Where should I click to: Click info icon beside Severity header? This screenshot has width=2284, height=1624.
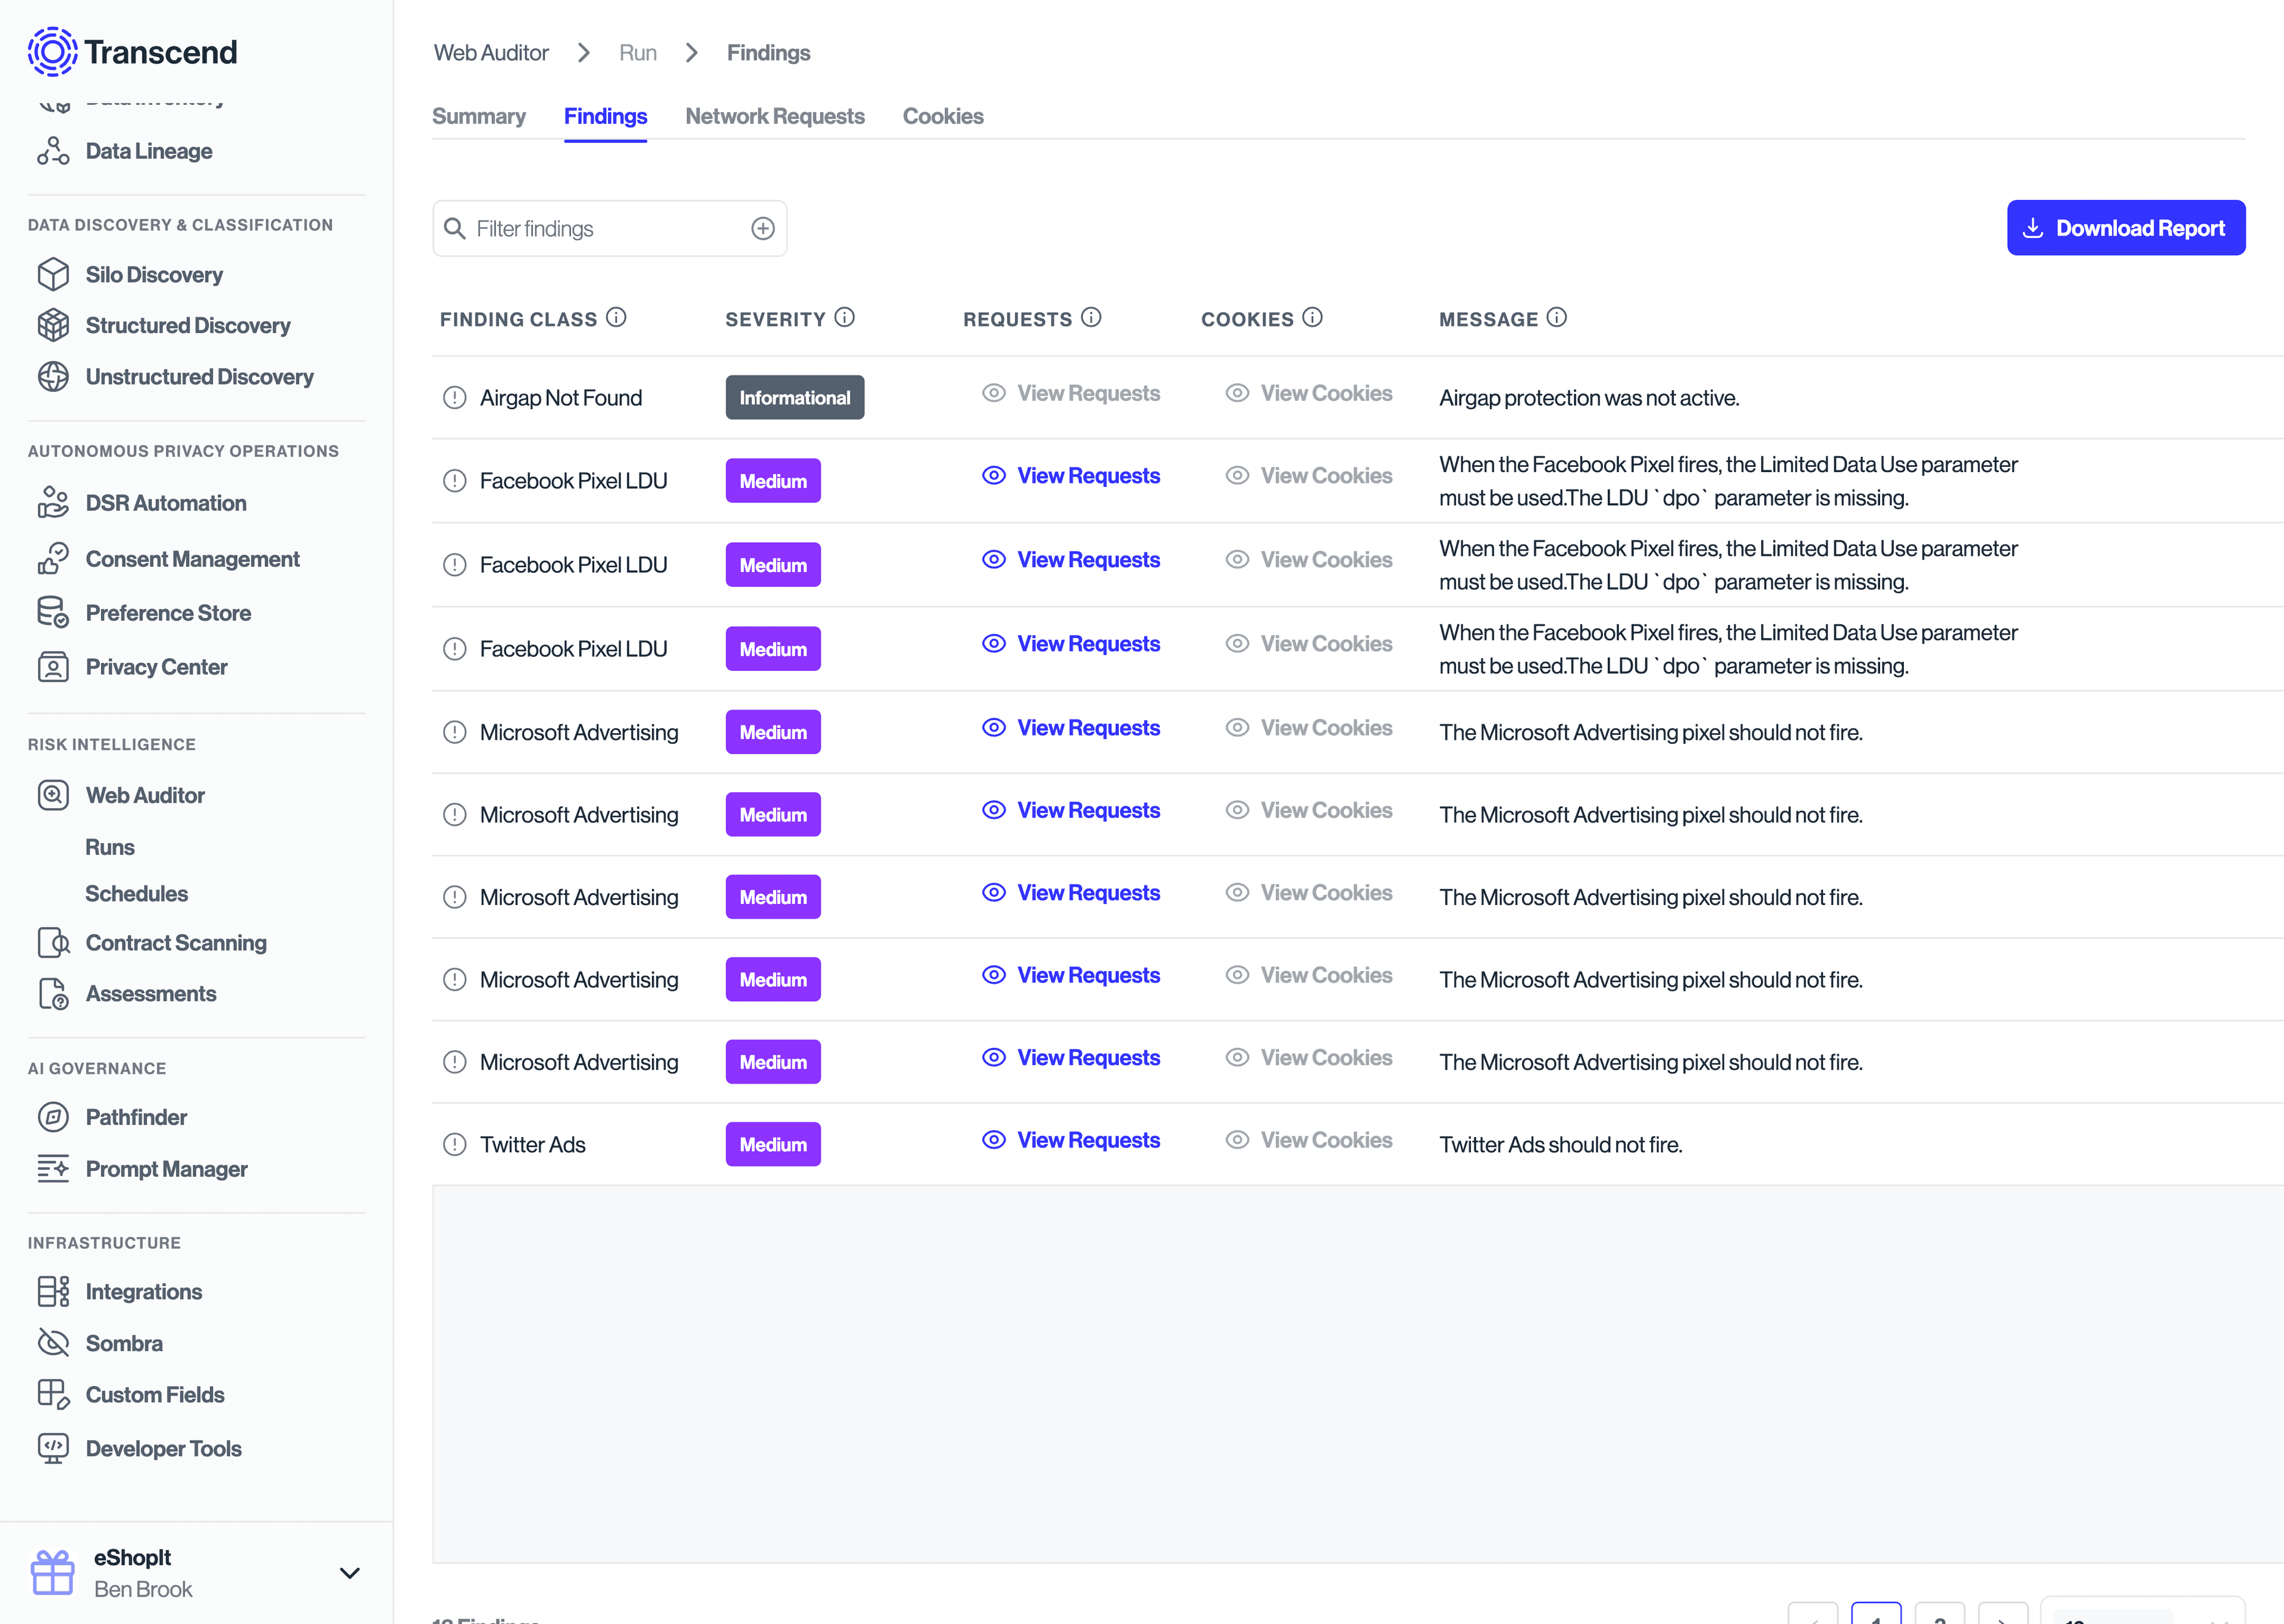click(845, 318)
